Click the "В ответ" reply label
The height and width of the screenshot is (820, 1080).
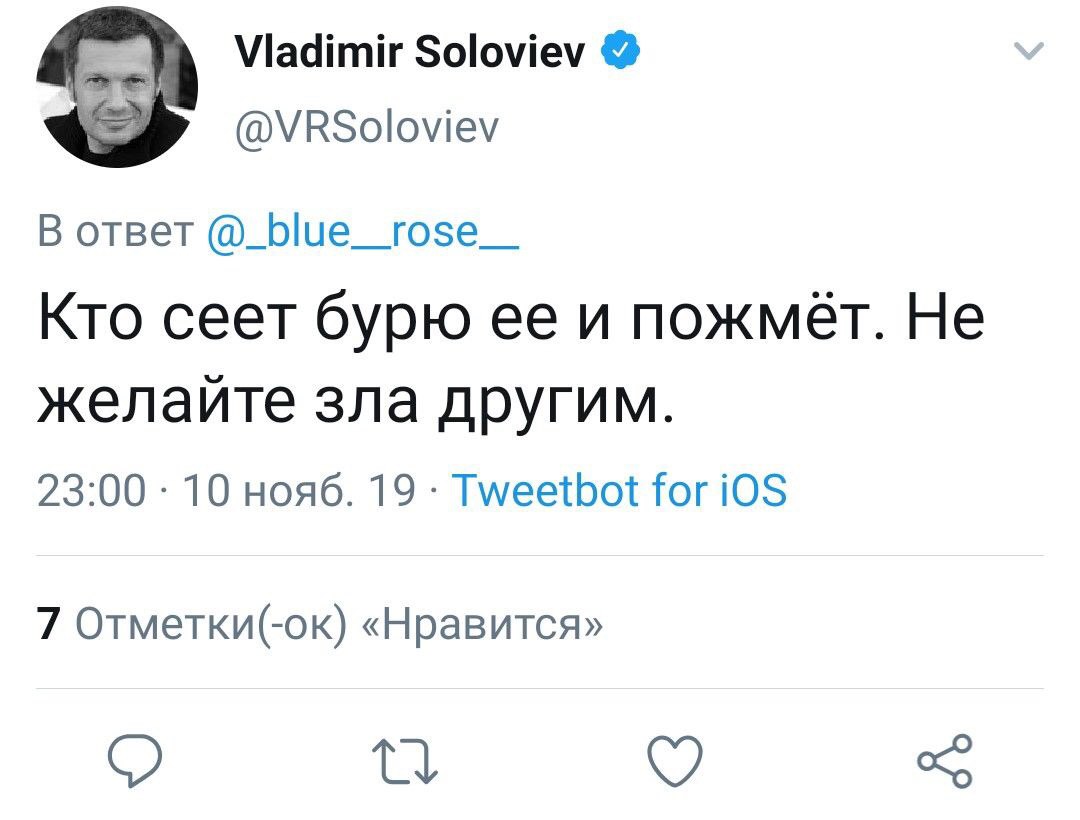point(115,232)
